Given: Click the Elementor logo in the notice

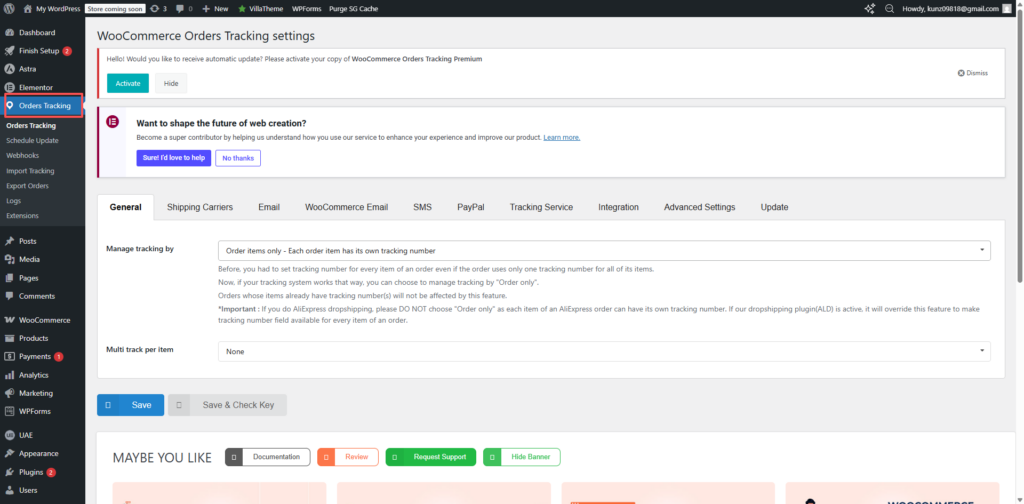Looking at the screenshot, I should [112, 122].
